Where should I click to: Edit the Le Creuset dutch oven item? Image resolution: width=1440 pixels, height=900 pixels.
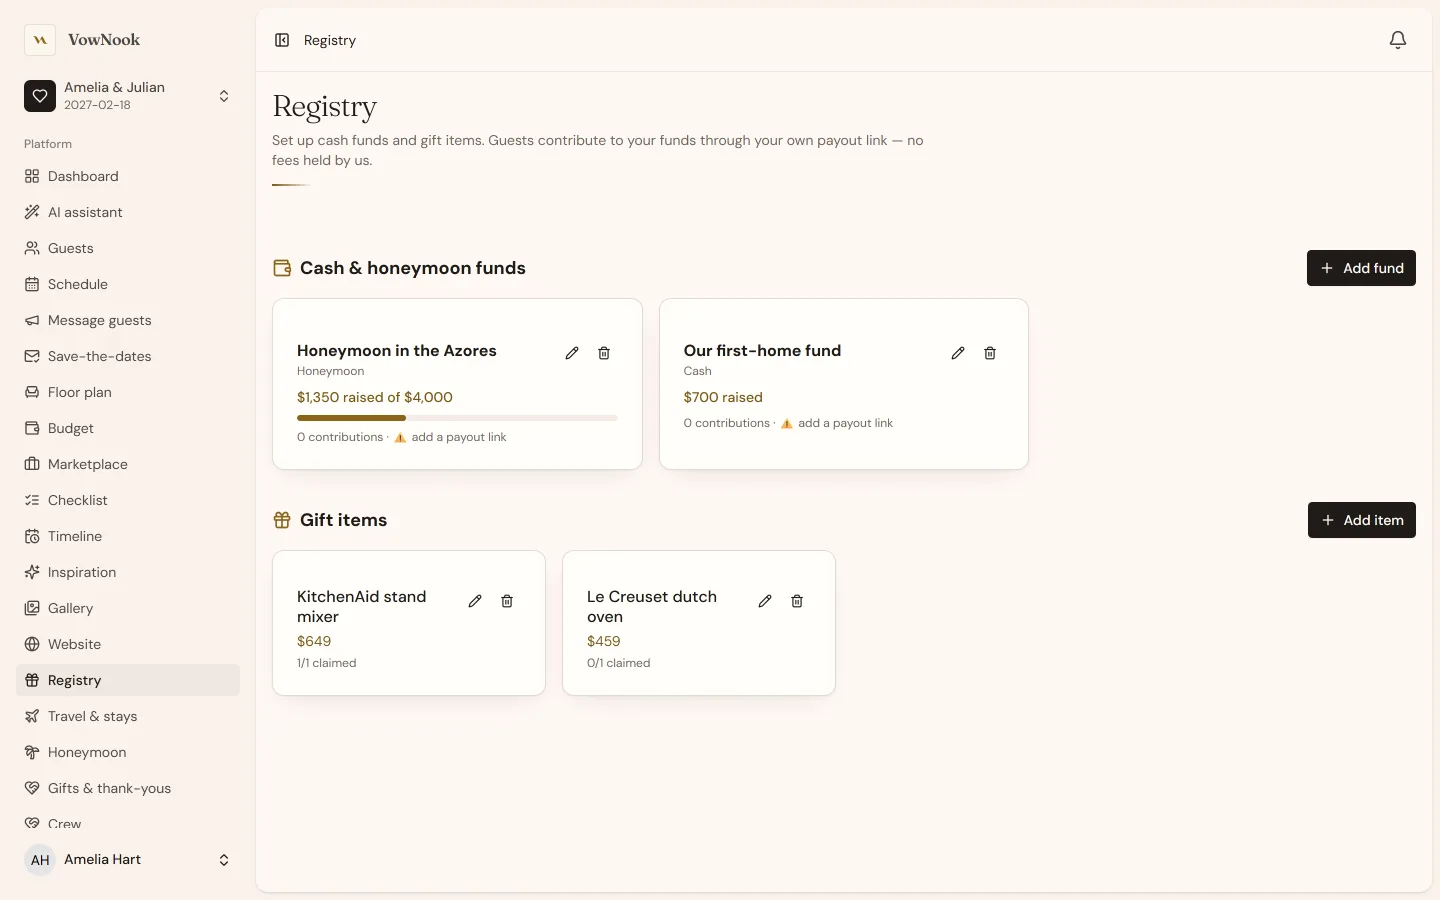click(765, 601)
